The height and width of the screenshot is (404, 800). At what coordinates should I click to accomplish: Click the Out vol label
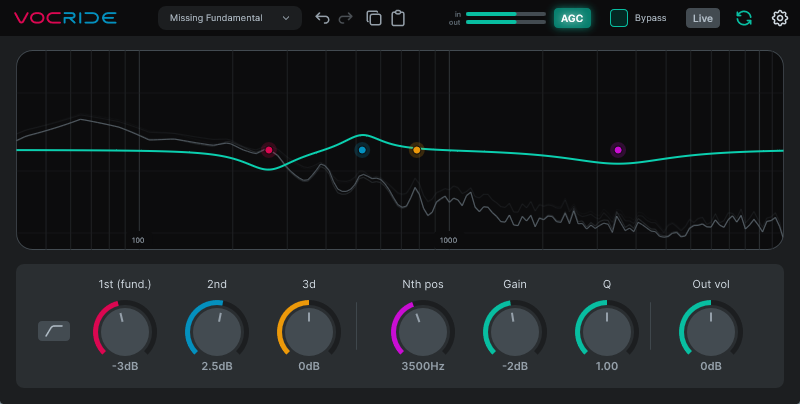(x=711, y=284)
